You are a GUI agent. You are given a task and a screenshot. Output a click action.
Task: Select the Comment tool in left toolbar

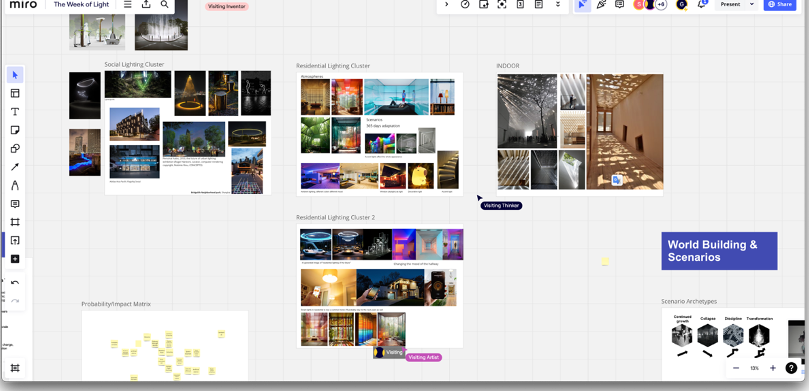pyautogui.click(x=15, y=204)
